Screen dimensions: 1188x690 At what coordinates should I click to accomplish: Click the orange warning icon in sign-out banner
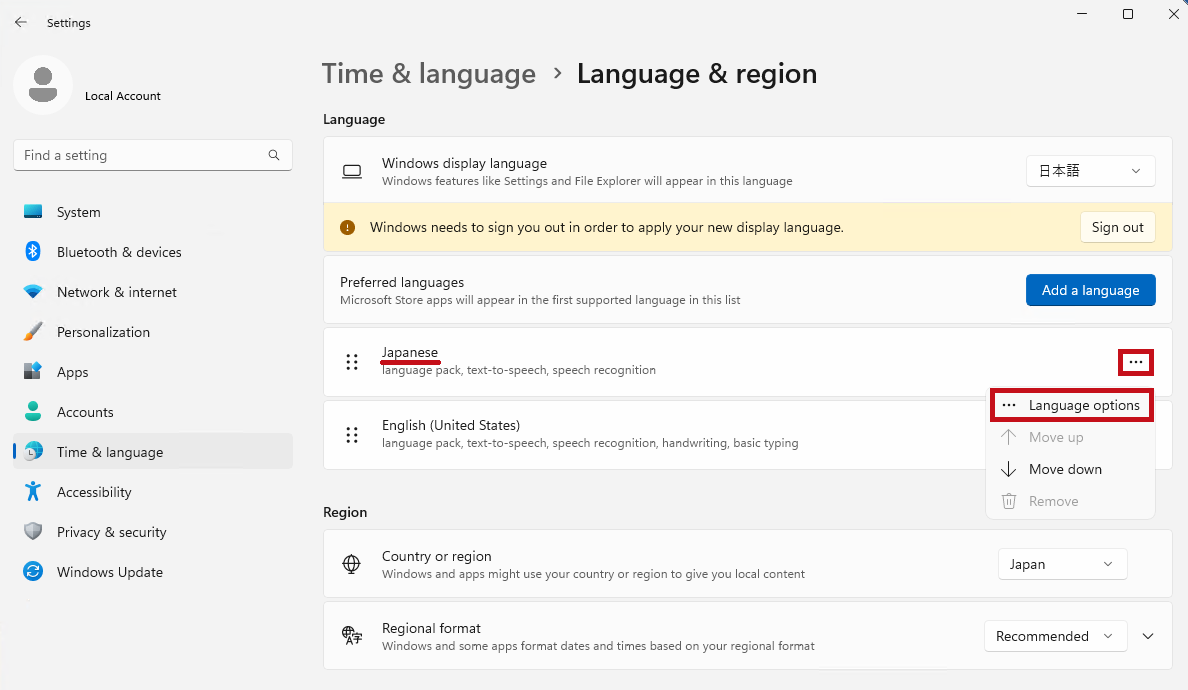pyautogui.click(x=348, y=227)
